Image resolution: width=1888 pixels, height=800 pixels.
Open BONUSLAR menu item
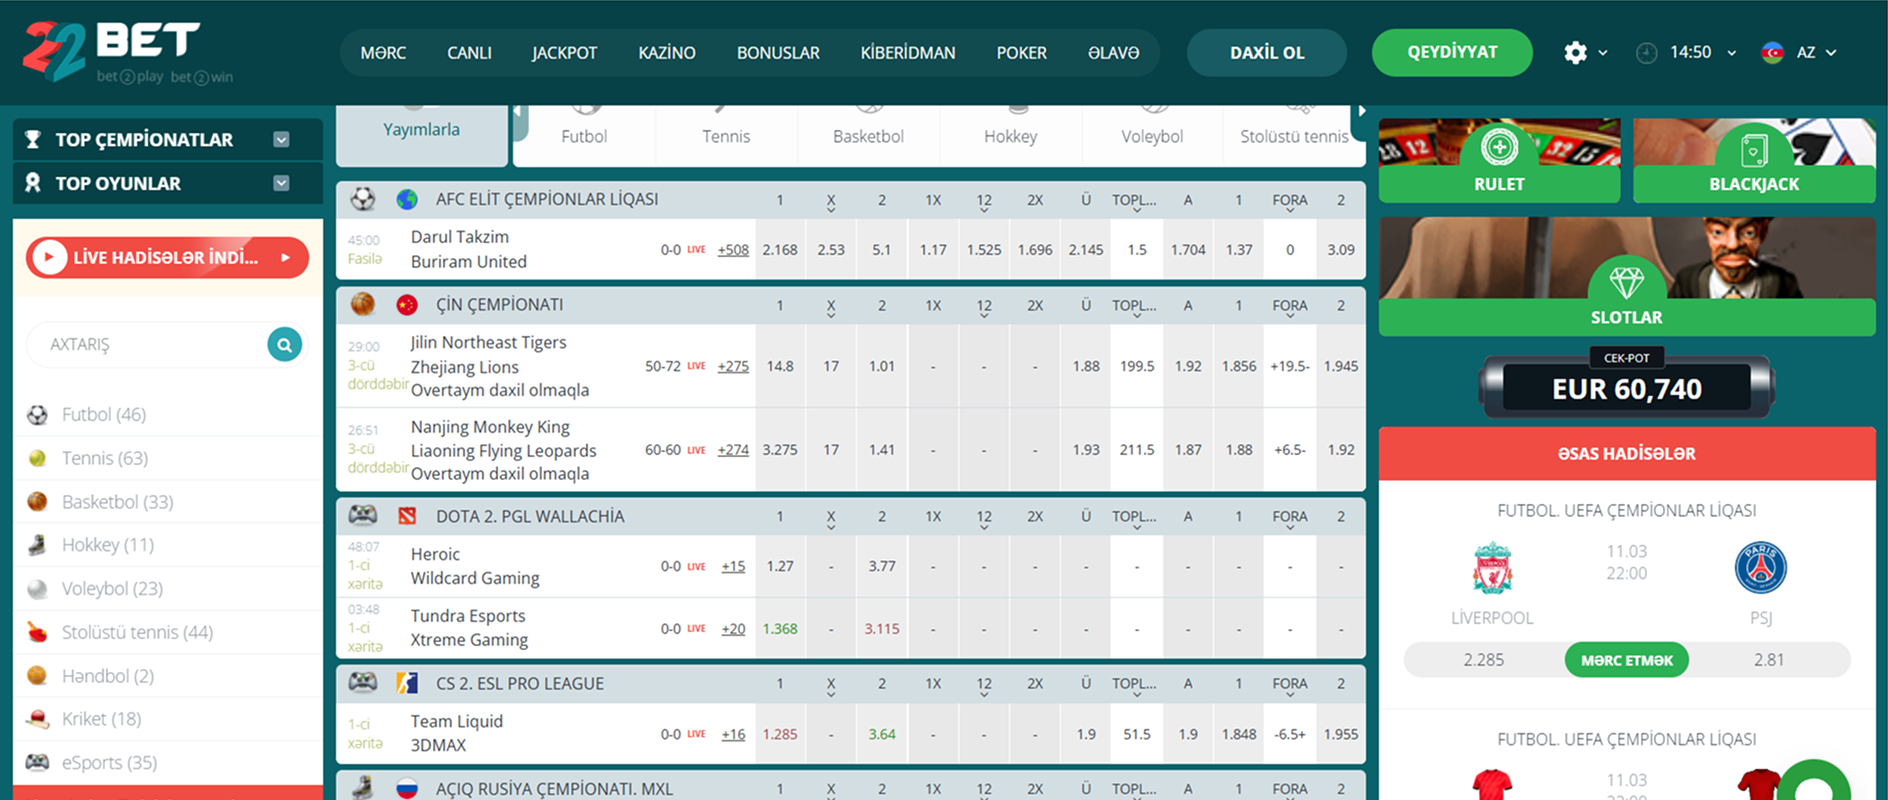(x=778, y=53)
